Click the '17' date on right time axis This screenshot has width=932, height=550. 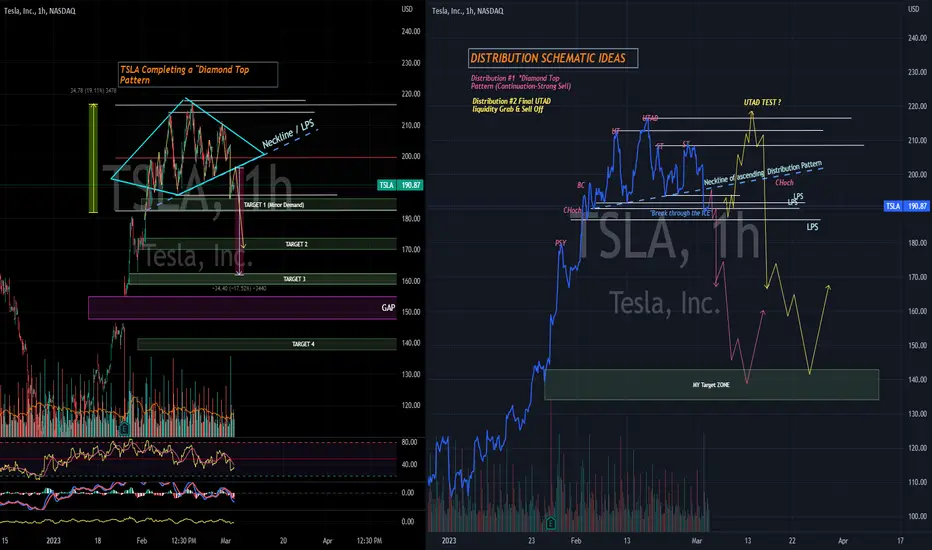click(x=900, y=540)
